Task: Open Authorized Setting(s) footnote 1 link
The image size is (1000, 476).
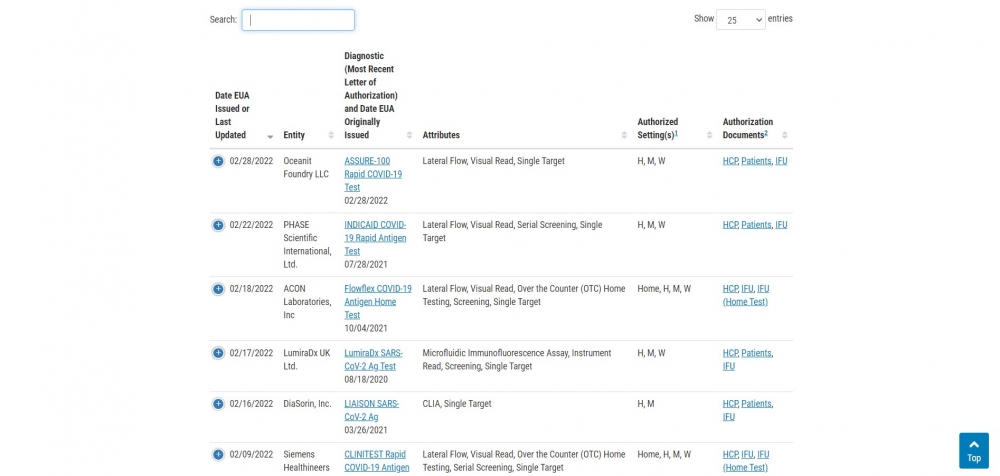Action: tap(676, 133)
